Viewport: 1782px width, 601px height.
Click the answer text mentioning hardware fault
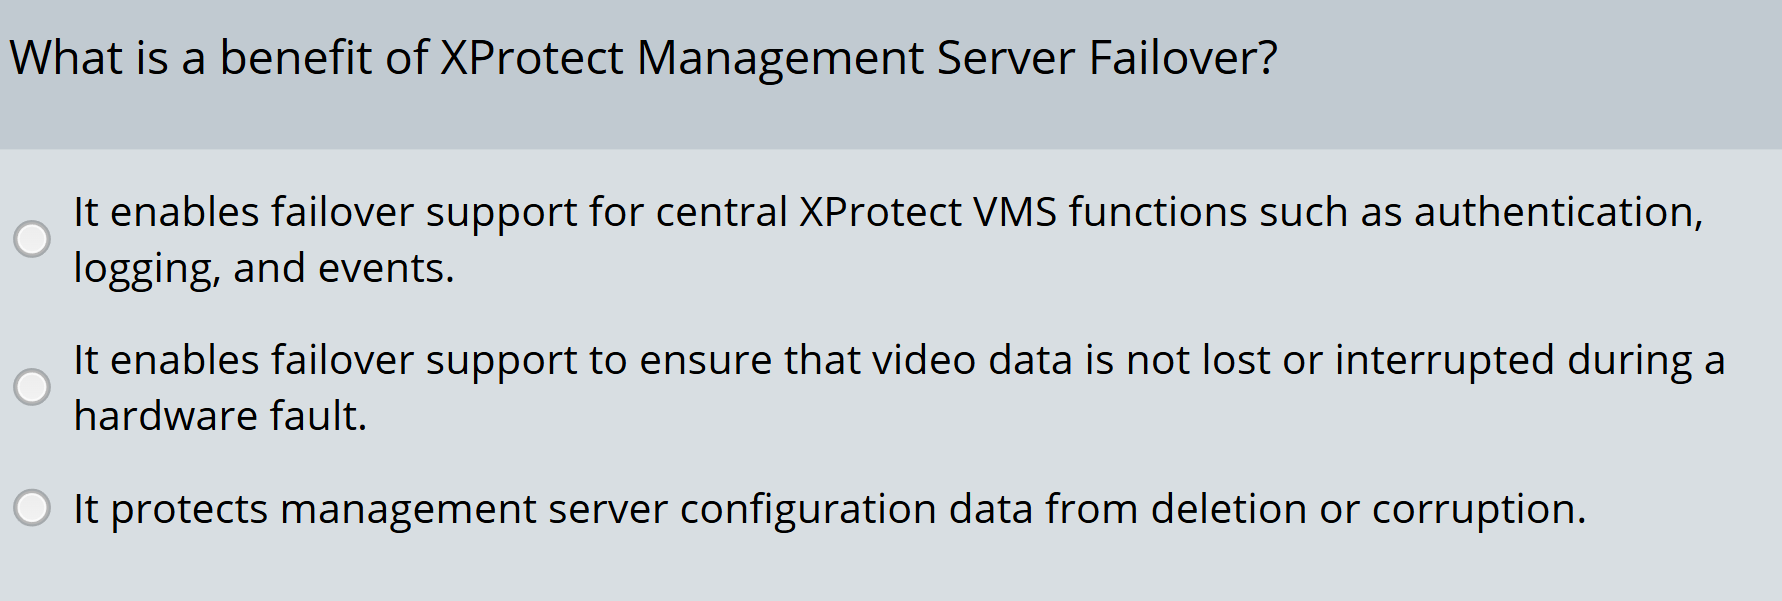222,415
